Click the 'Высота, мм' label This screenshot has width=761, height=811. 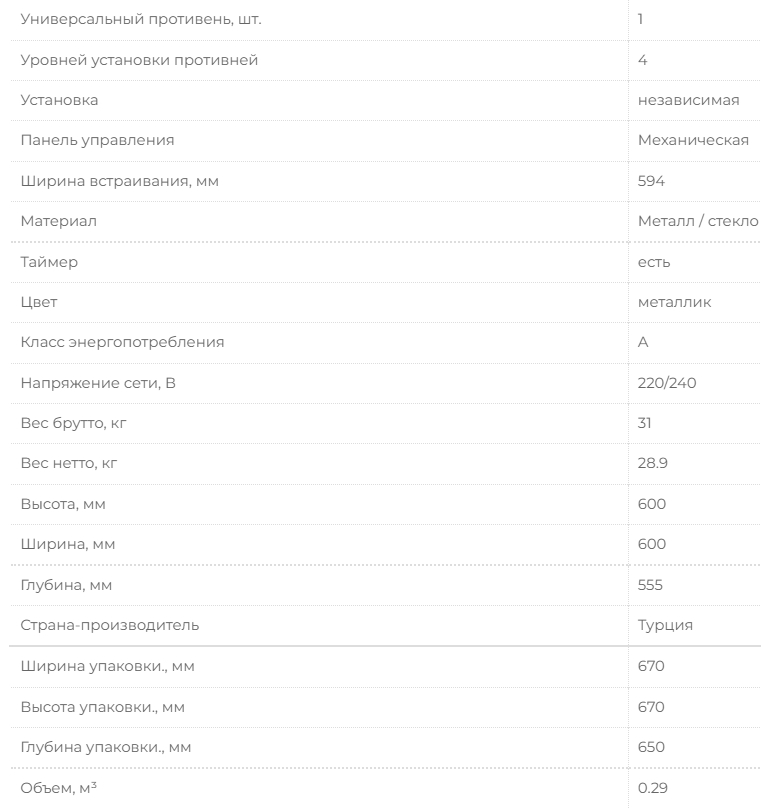click(x=63, y=504)
